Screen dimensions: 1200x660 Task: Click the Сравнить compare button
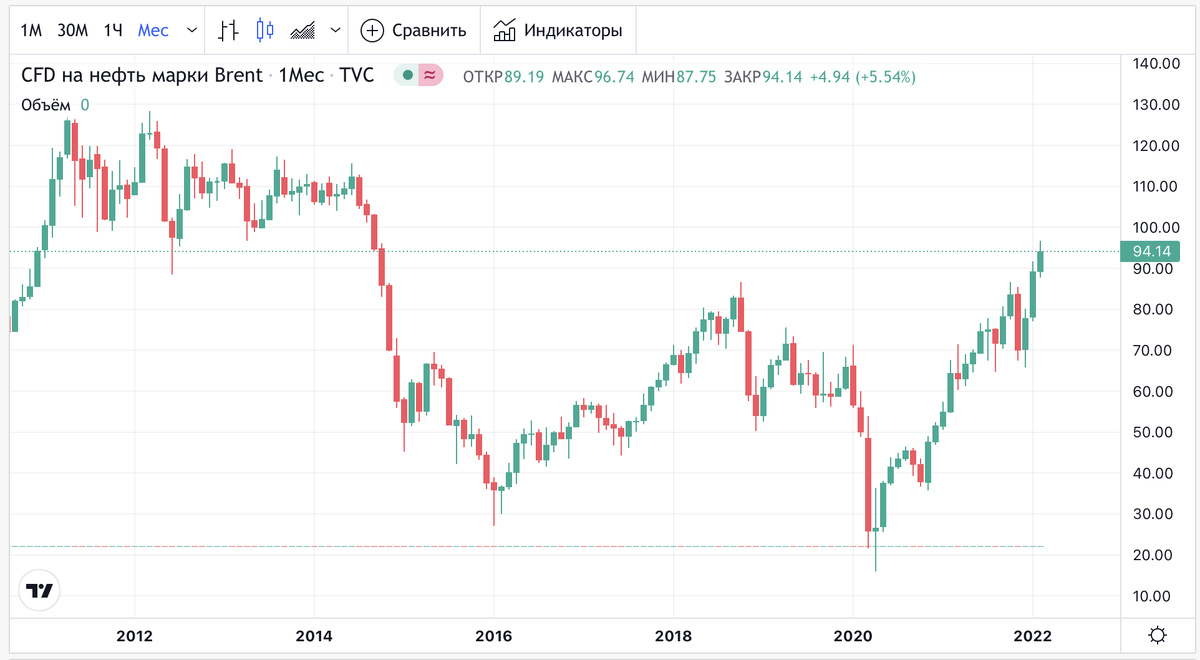tap(414, 30)
